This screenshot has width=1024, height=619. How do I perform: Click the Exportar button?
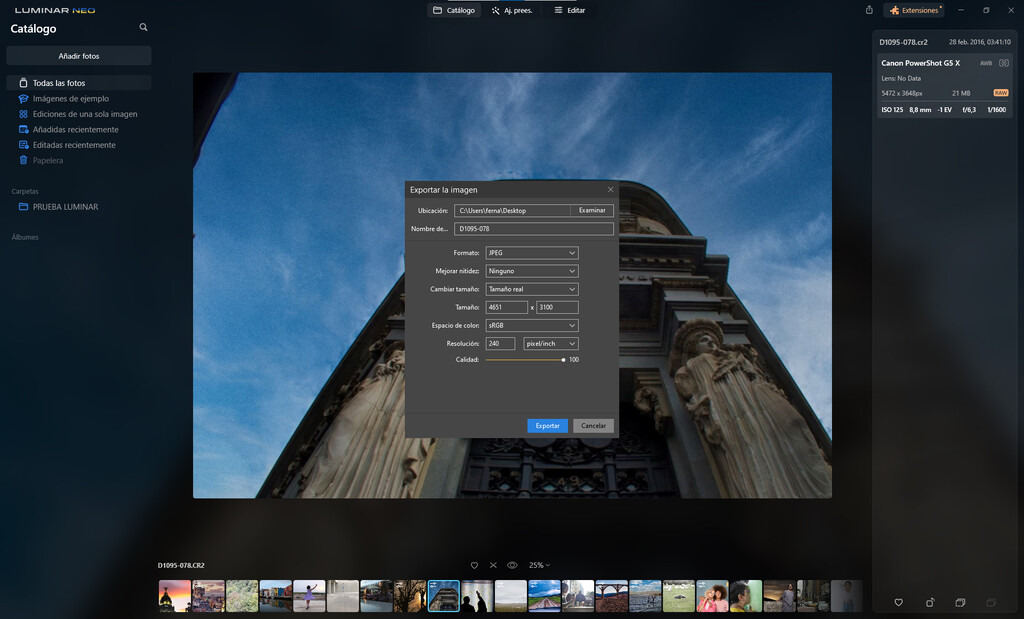[x=547, y=425]
